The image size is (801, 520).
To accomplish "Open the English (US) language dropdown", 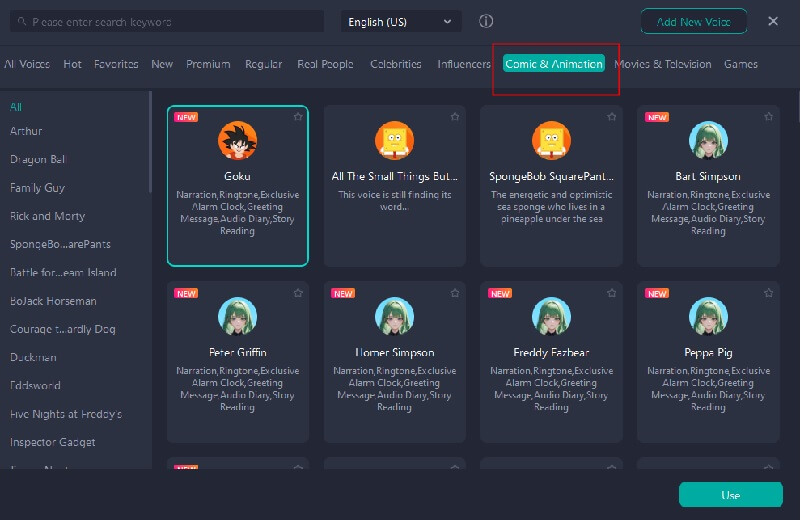I will tap(401, 21).
